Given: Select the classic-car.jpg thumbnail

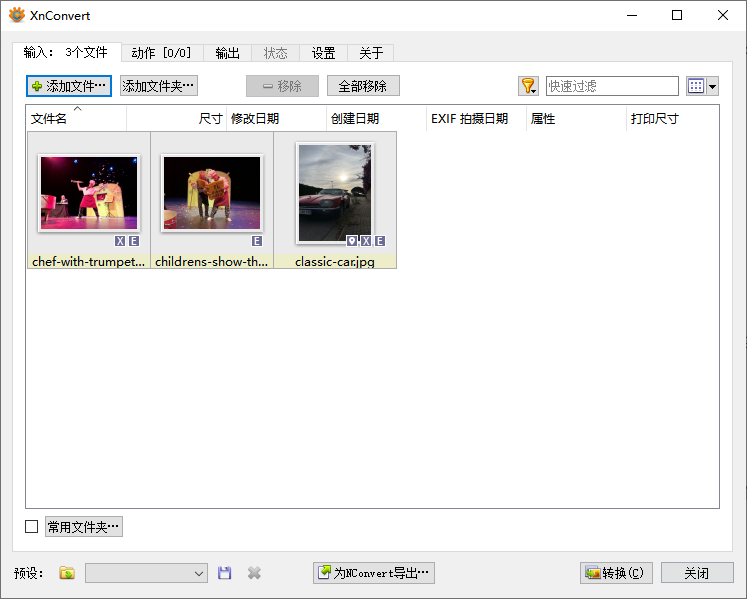Looking at the screenshot, I should pyautogui.click(x=335, y=195).
